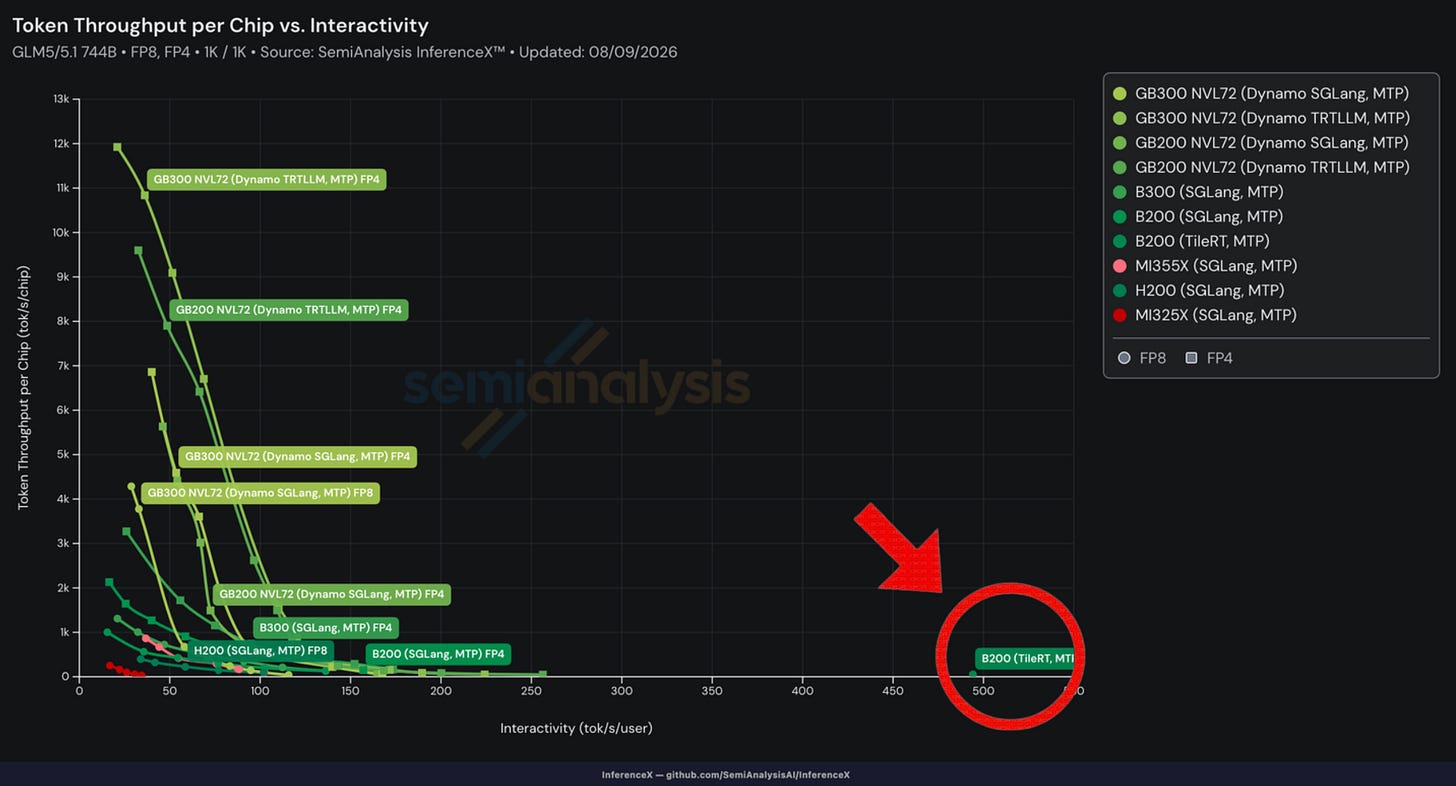Click chart label GB200 NVL72 (Dynamo TRTLLM, MTP) FP4

[x=289, y=310]
